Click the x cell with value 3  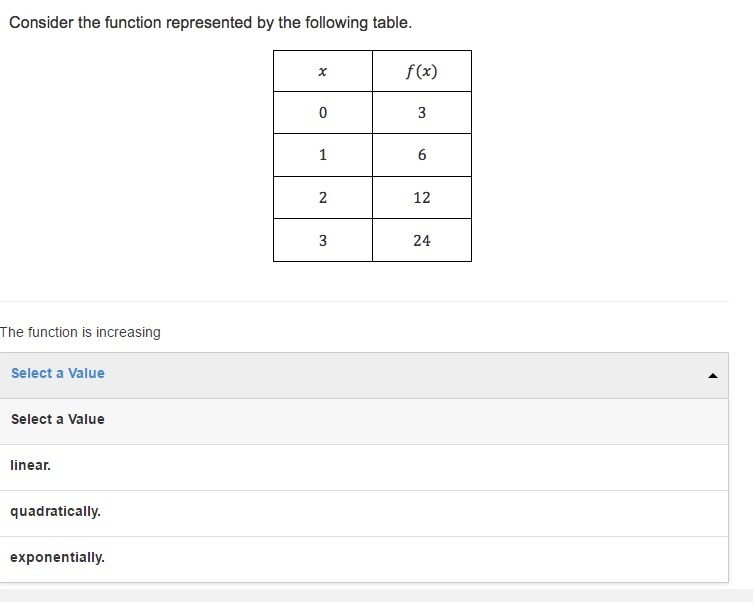[x=323, y=240]
